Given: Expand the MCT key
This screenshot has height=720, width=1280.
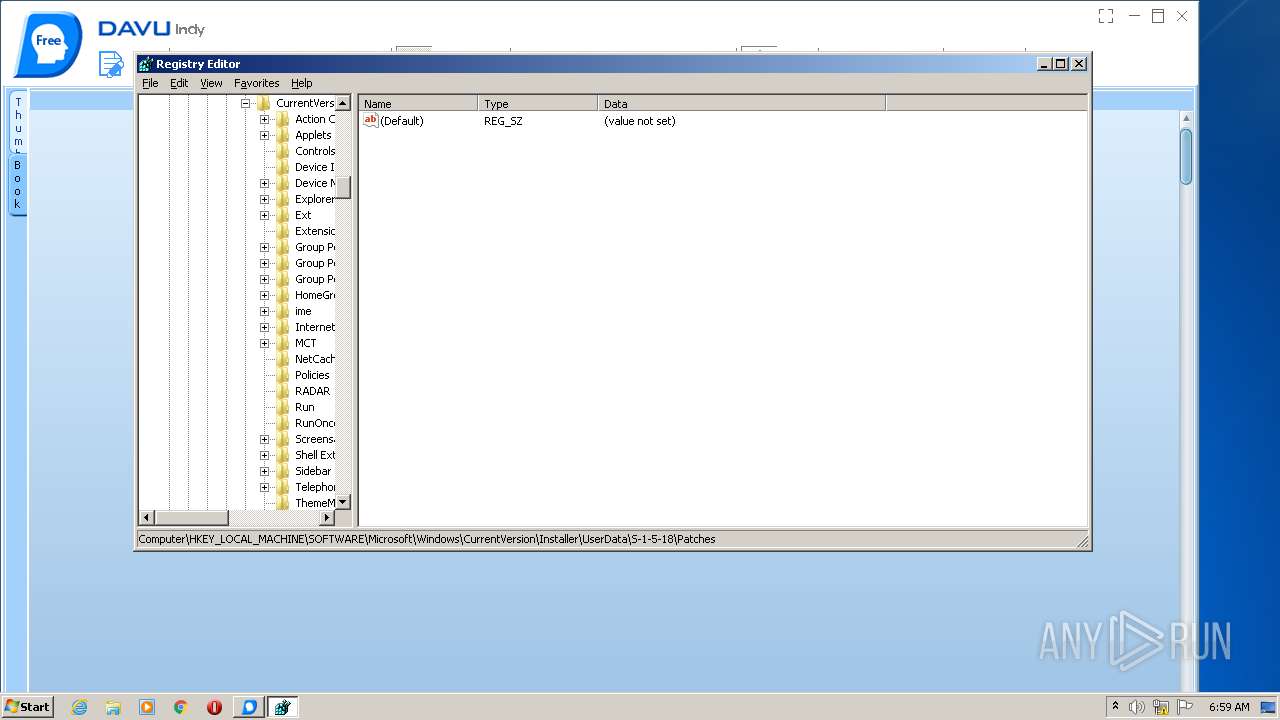Looking at the screenshot, I should point(264,343).
